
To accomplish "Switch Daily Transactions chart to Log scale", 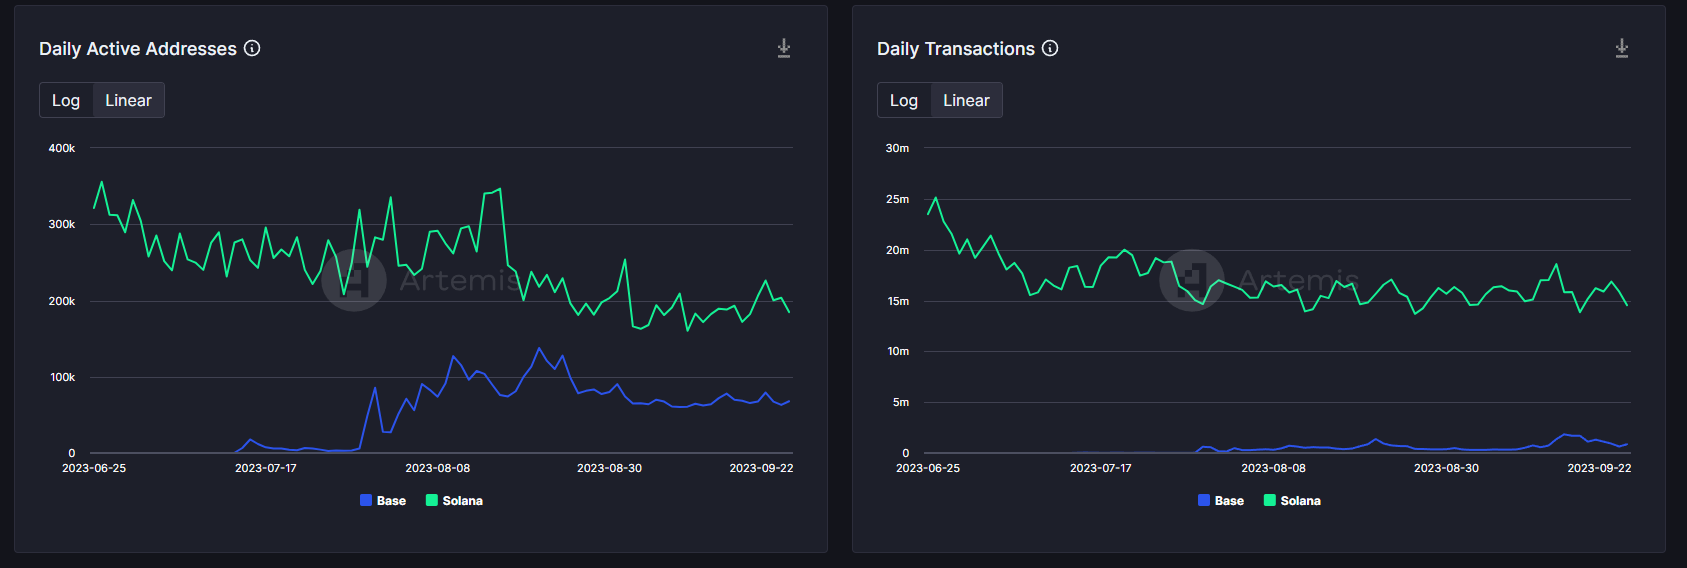I will click(x=904, y=100).
